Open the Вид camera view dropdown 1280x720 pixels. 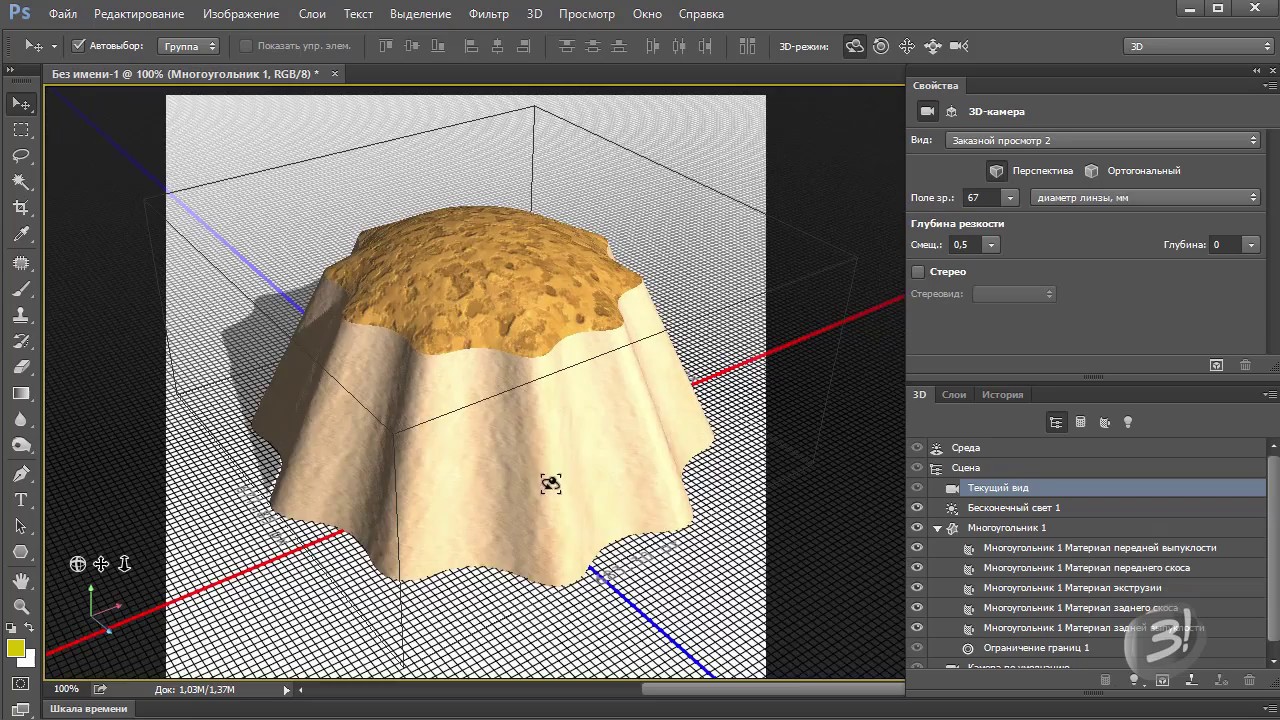pos(1102,141)
